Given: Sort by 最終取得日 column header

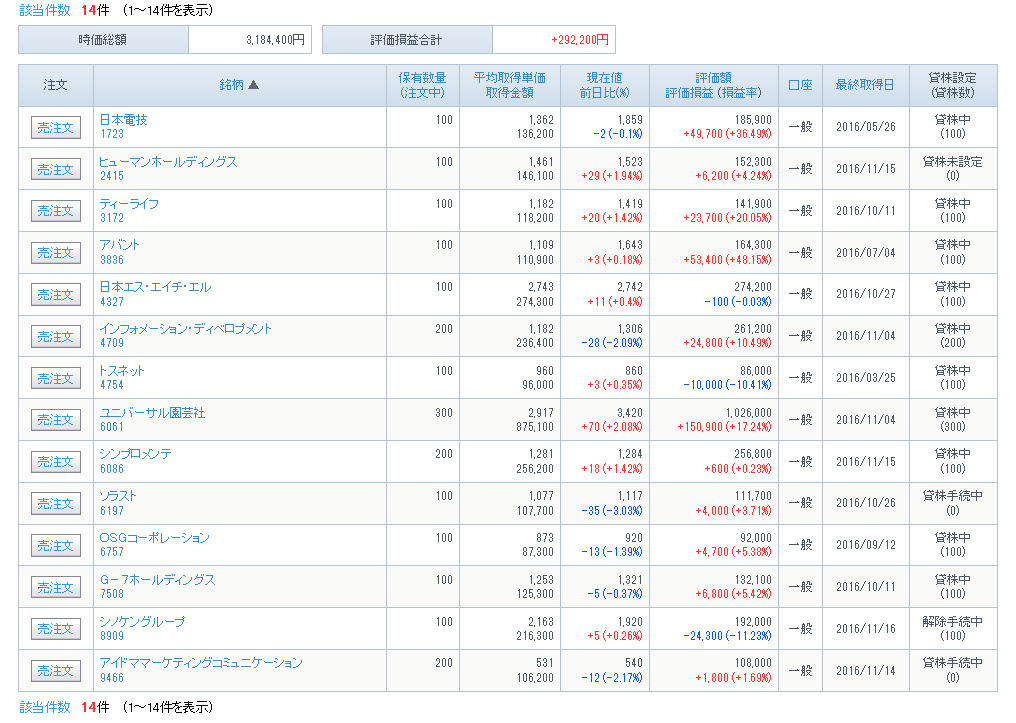Looking at the screenshot, I should (865, 85).
